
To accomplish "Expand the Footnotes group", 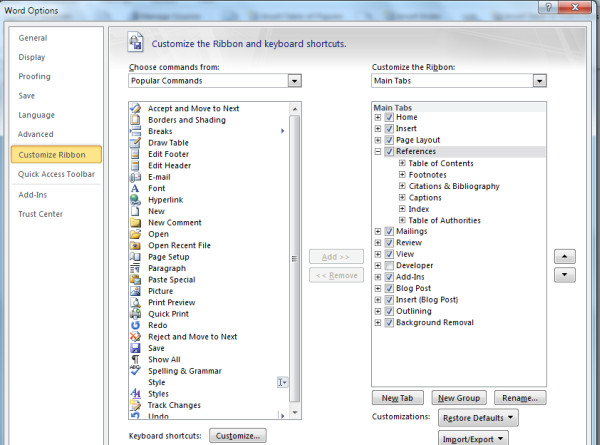I will 402,174.
